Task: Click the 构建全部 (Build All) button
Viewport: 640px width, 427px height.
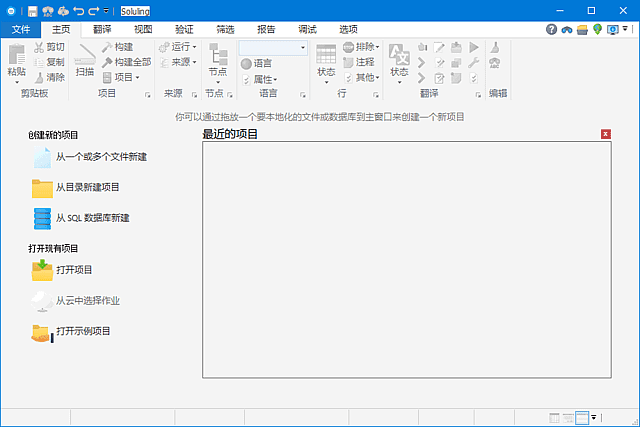Action: pyautogui.click(x=126, y=62)
